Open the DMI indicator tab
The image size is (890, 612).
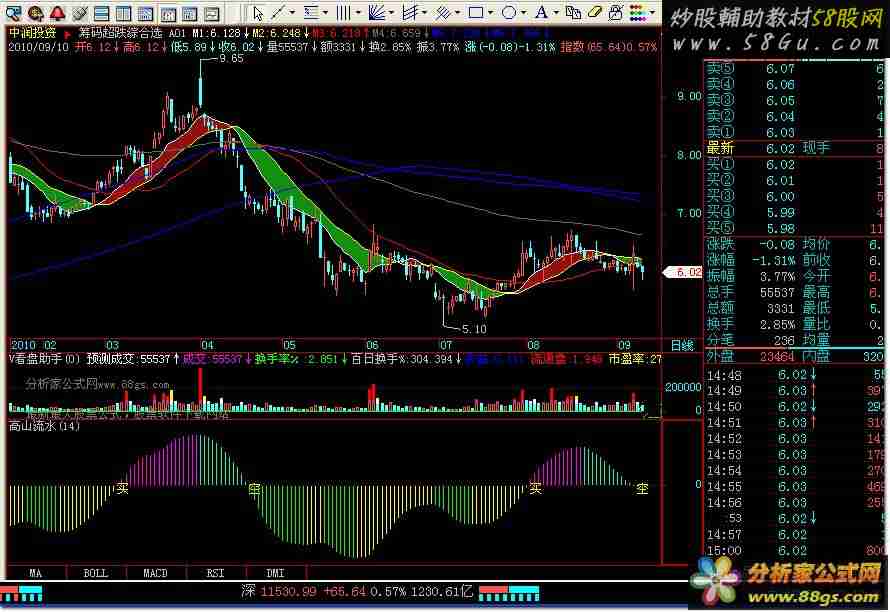tap(274, 573)
